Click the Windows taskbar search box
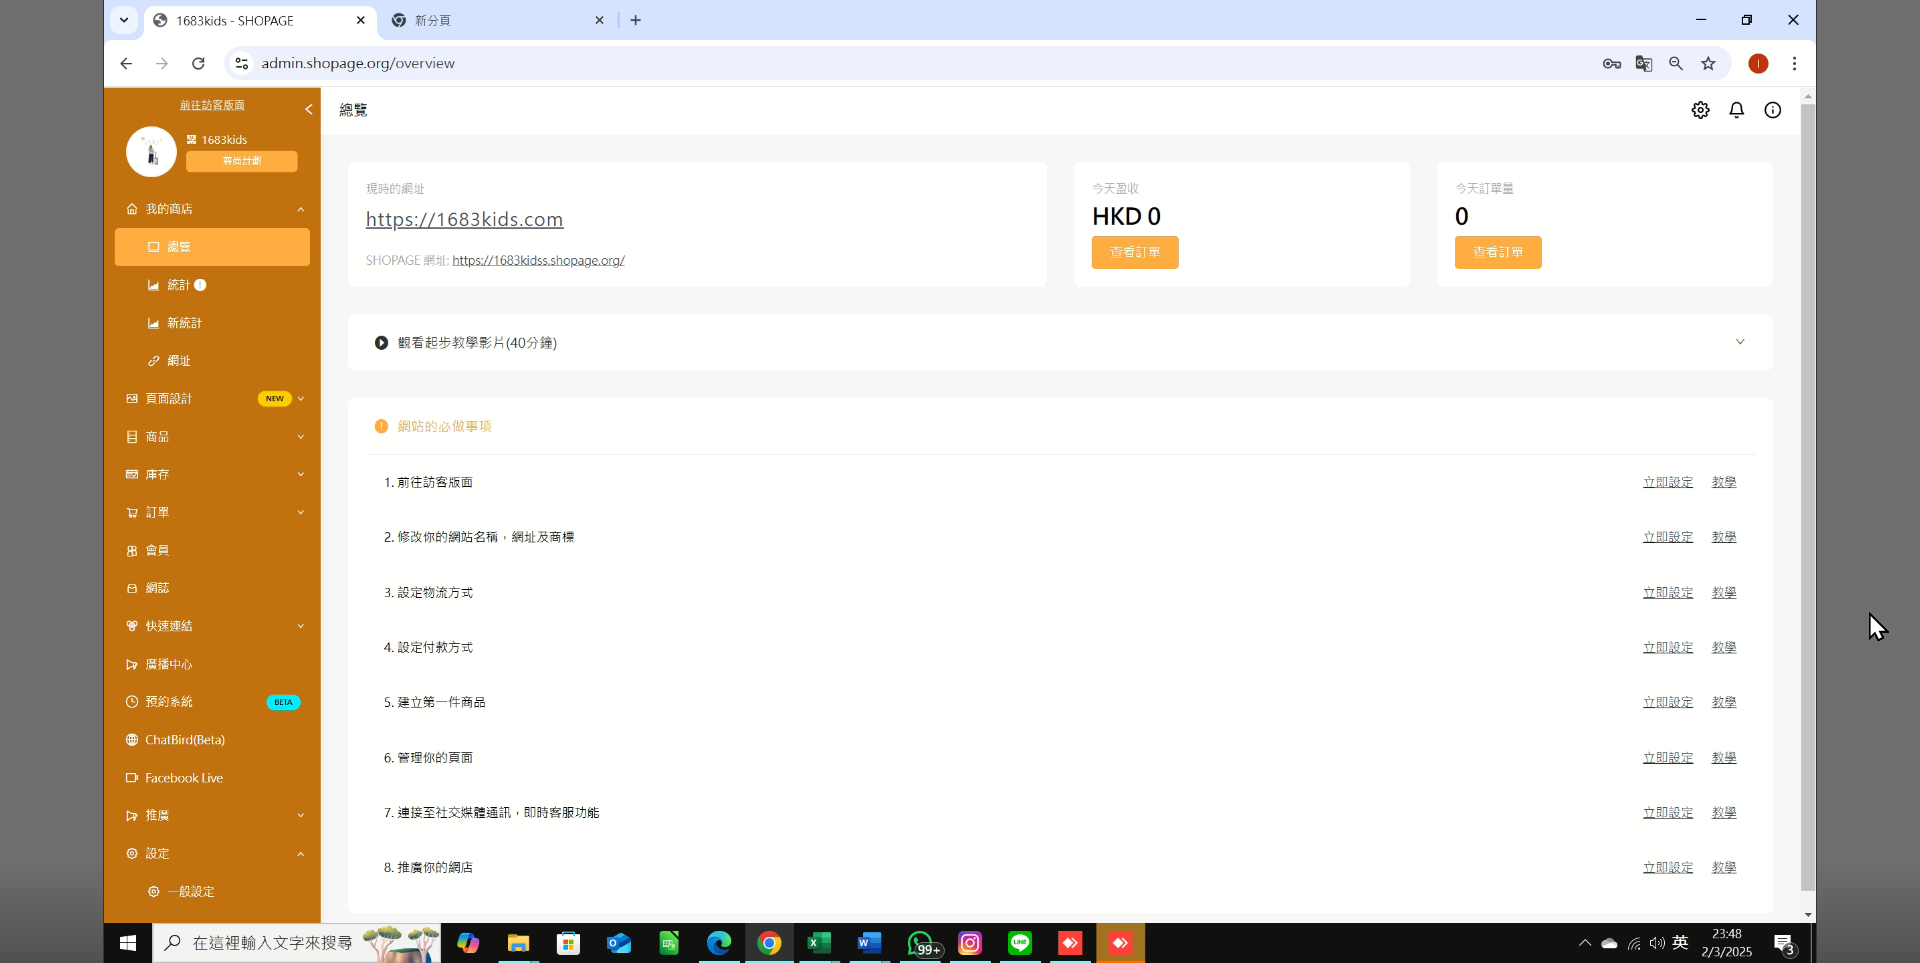 296,943
